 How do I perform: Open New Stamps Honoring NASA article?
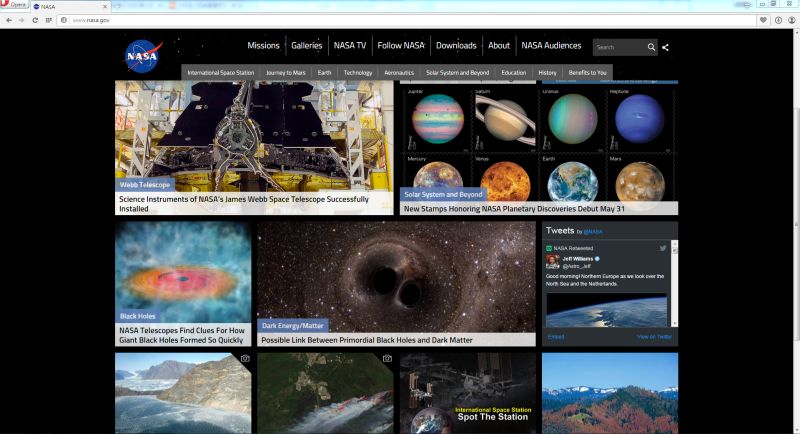click(x=514, y=209)
